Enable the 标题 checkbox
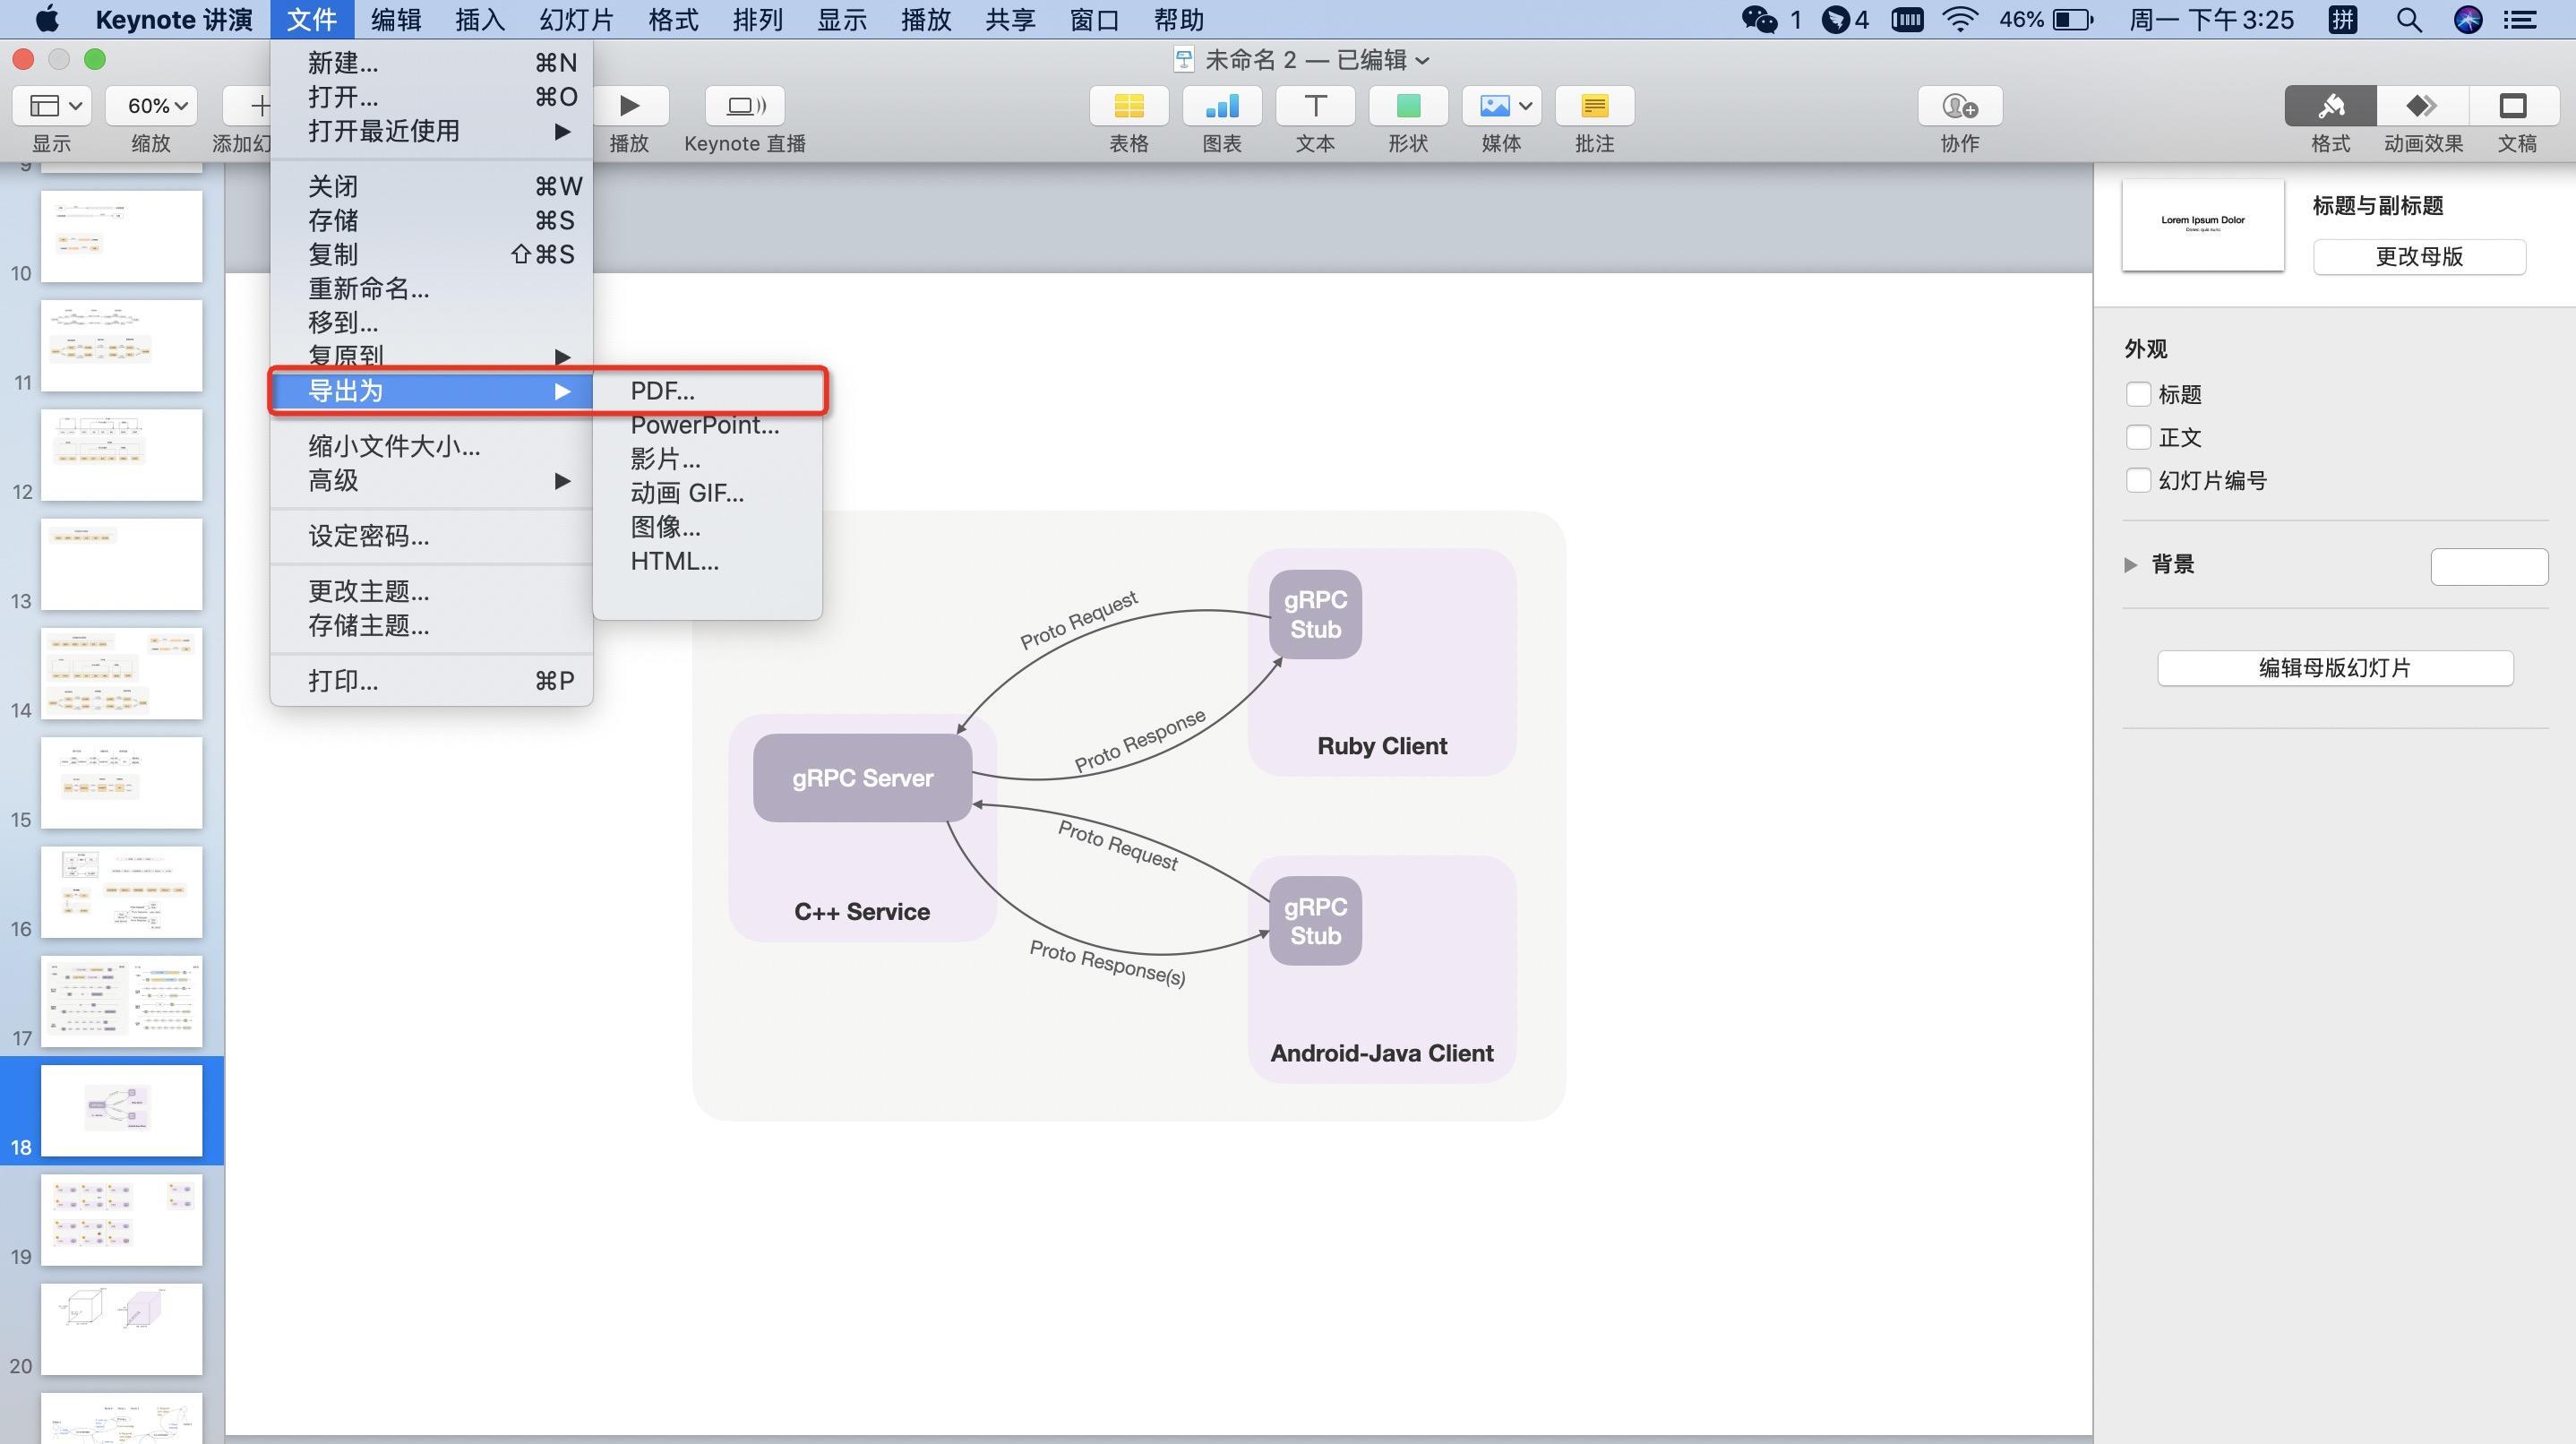 [x=2138, y=394]
